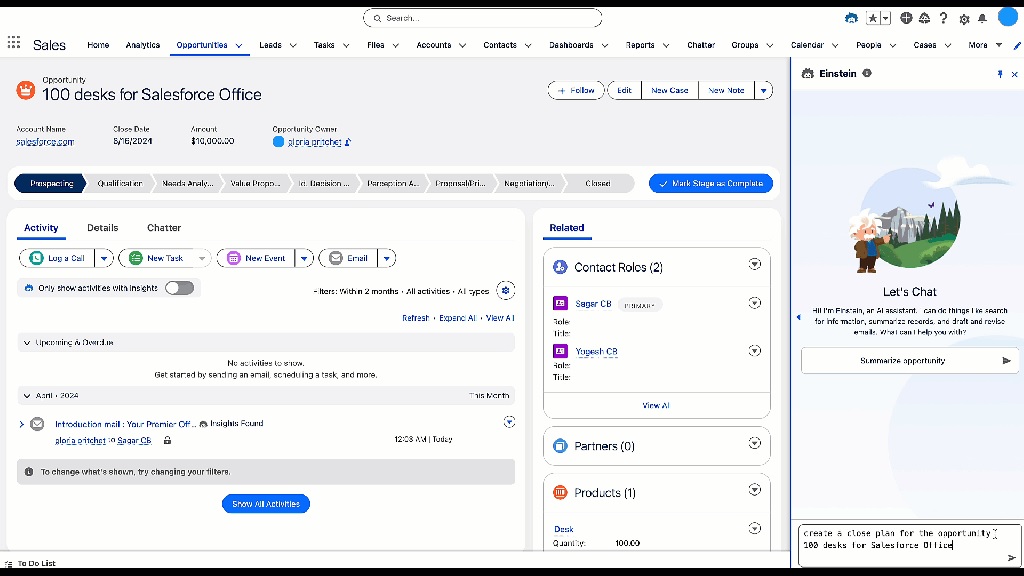
Task: Click the Expand All link
Action: point(457,318)
